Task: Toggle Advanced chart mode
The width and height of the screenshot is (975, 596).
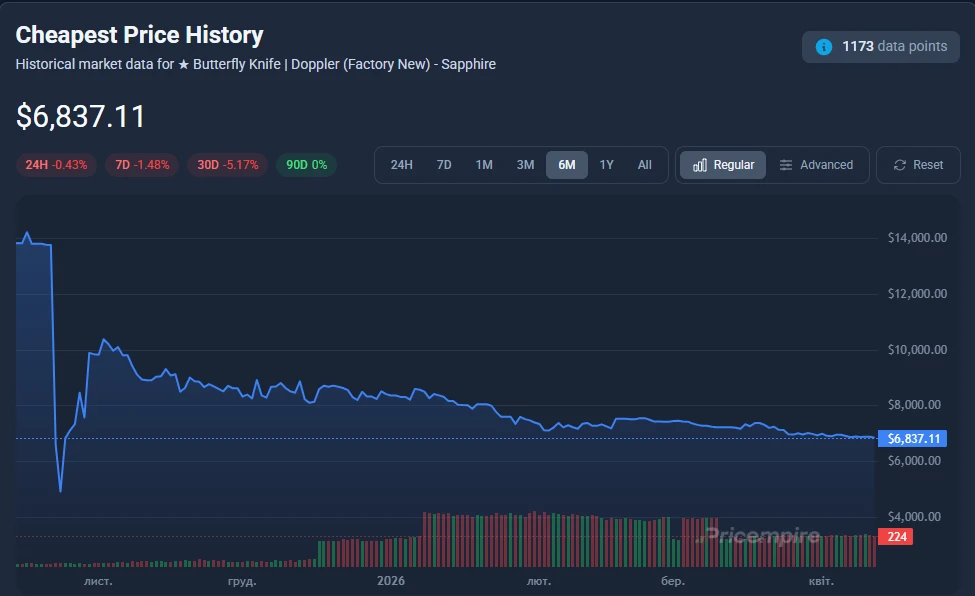Action: 816,165
